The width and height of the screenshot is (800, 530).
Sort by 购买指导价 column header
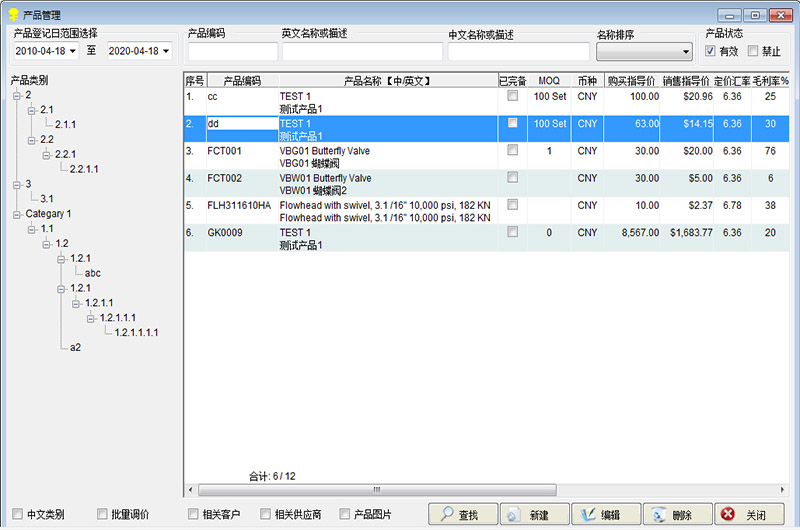631,80
